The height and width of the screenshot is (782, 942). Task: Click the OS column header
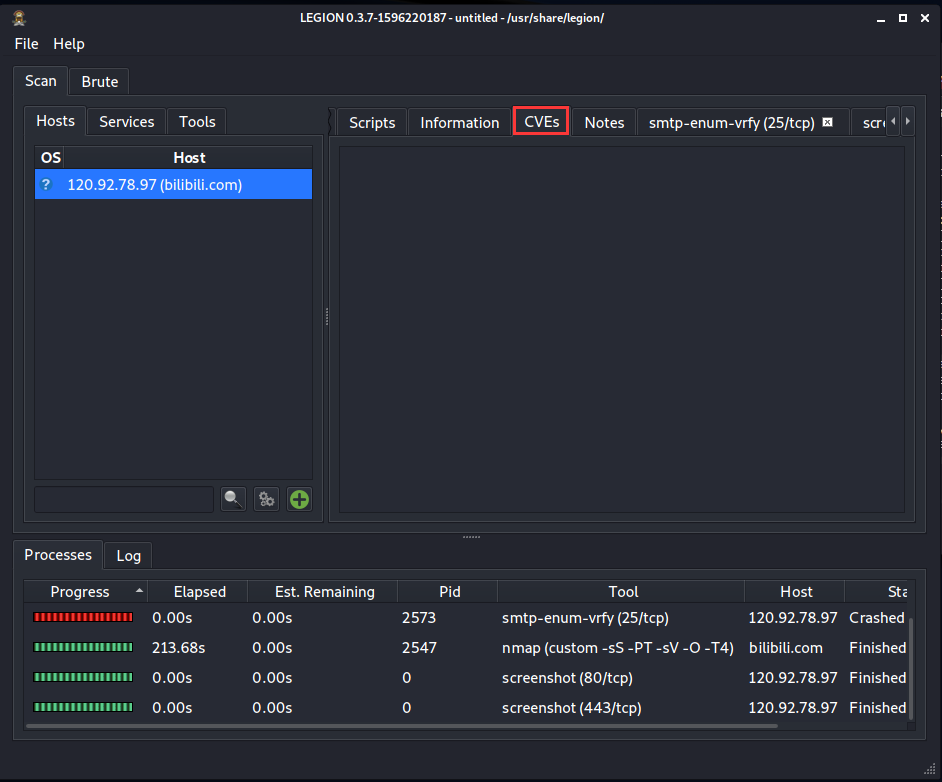click(x=50, y=157)
